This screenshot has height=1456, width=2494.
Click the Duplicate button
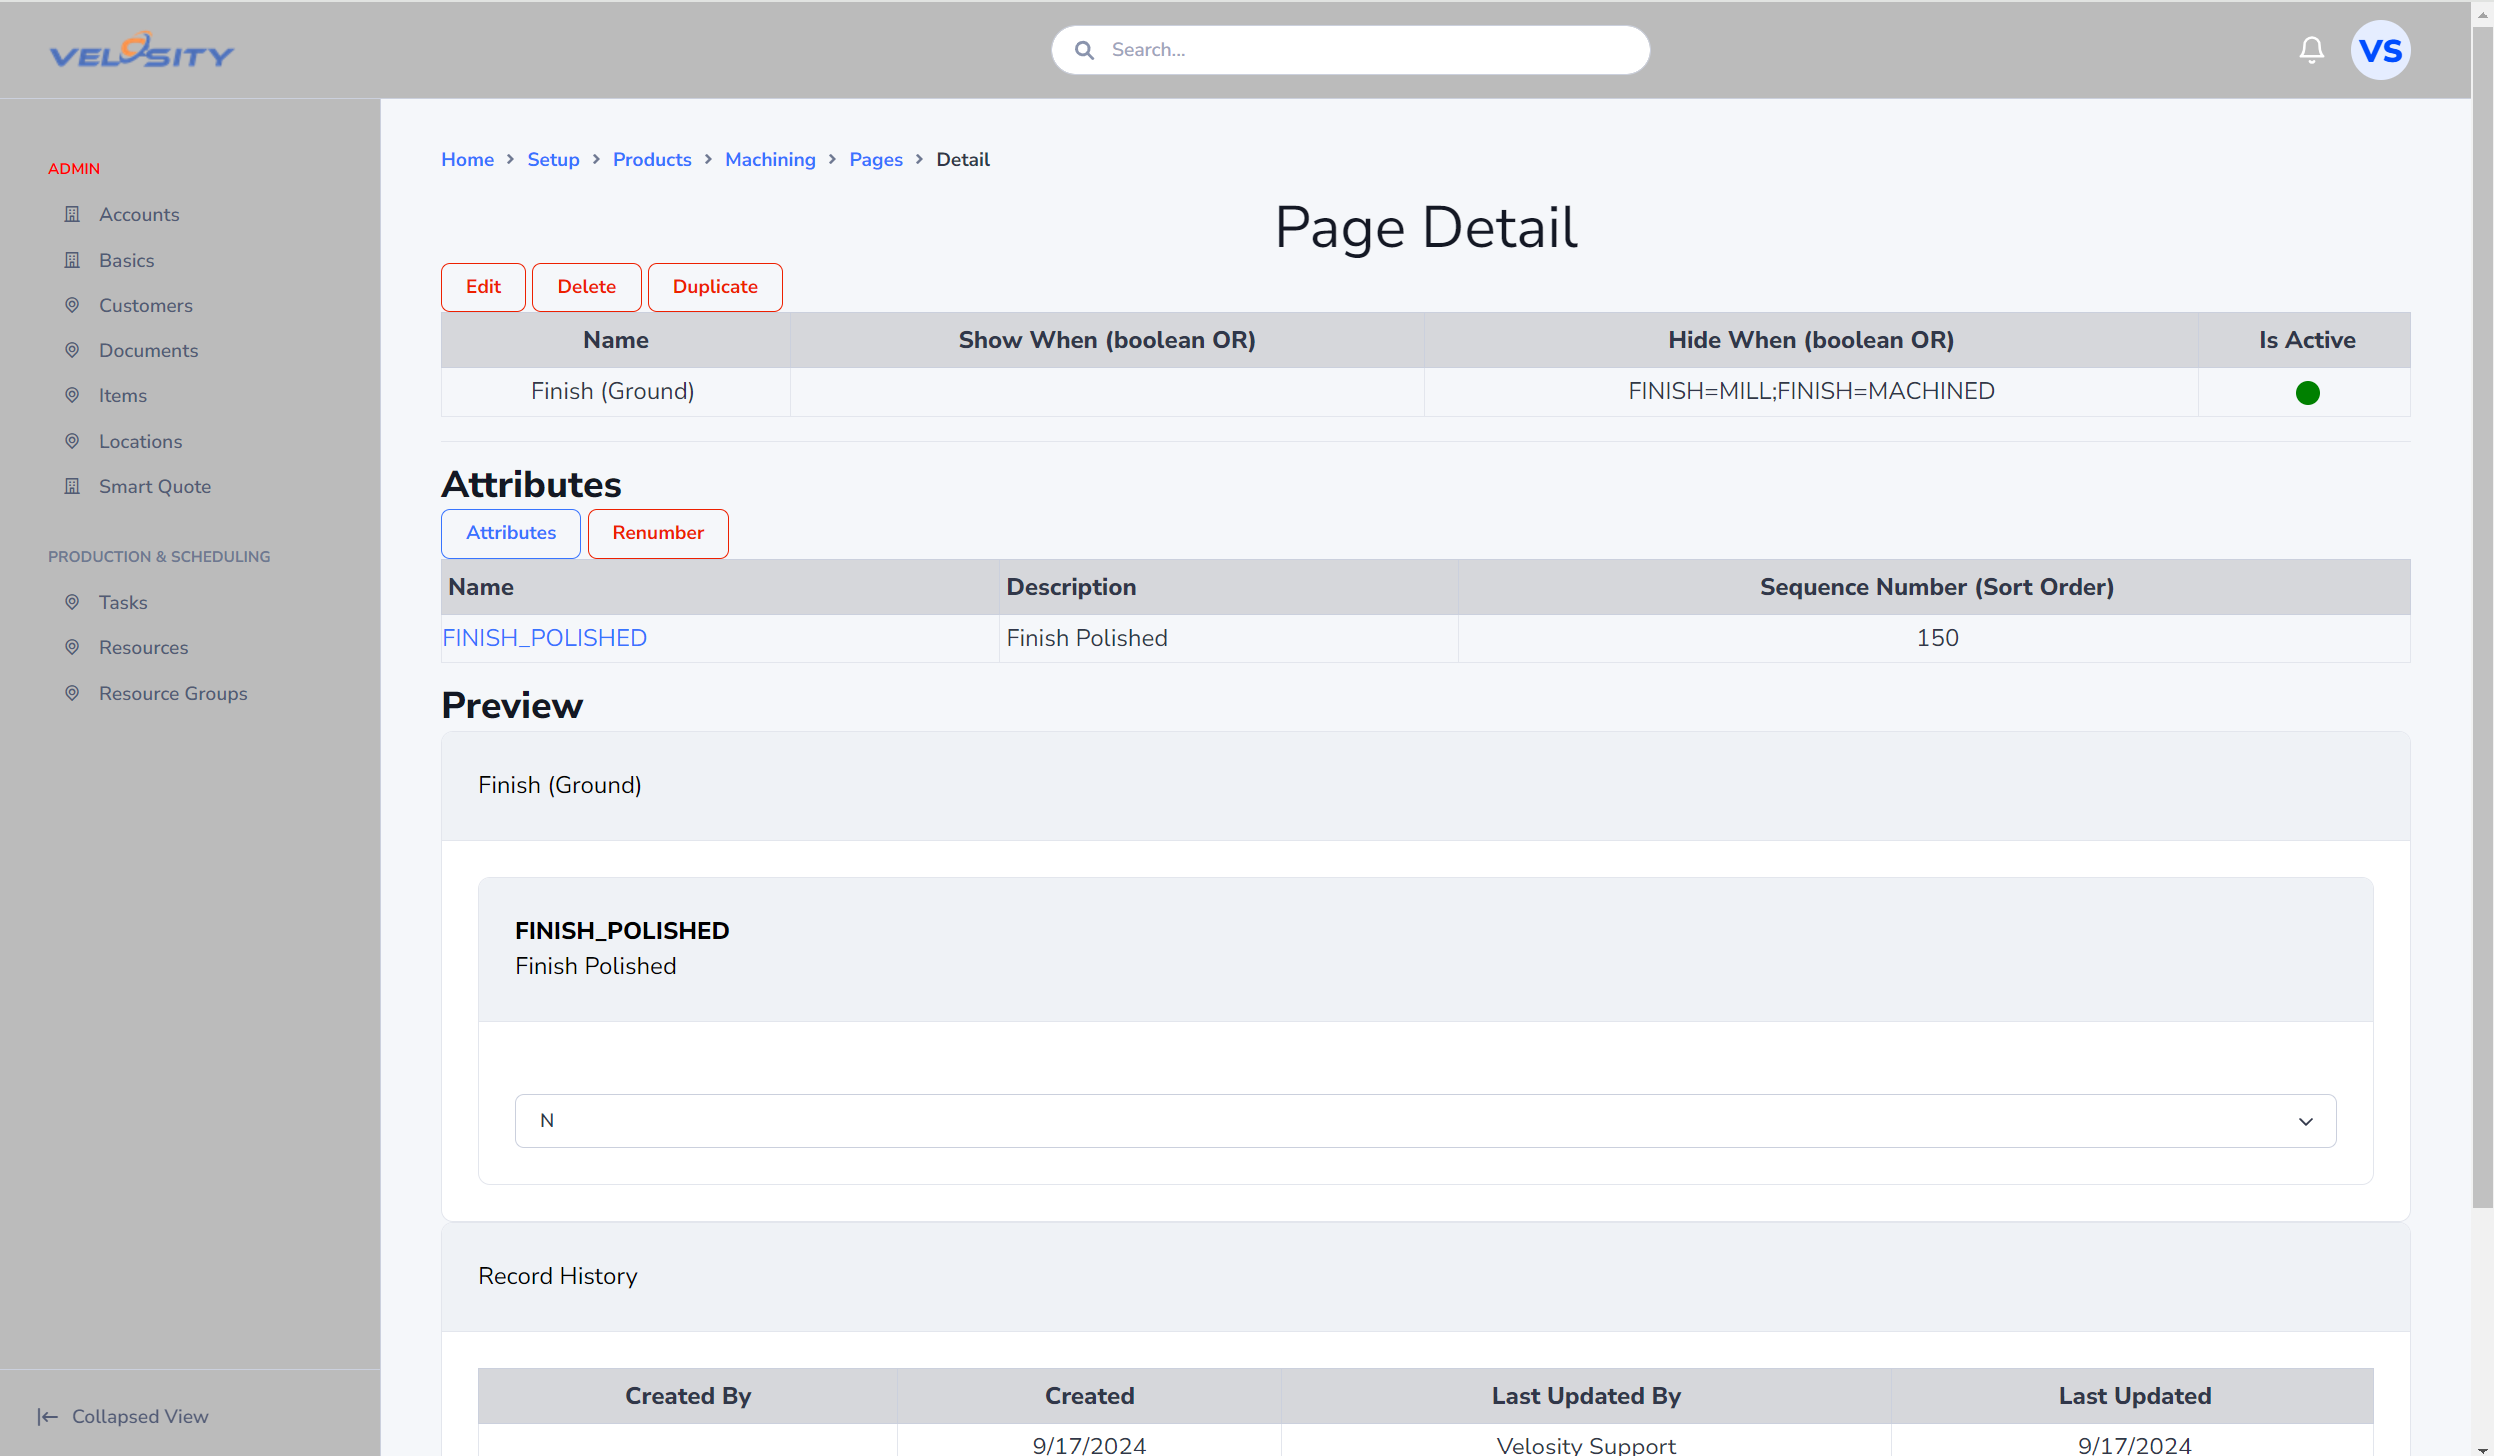point(715,287)
